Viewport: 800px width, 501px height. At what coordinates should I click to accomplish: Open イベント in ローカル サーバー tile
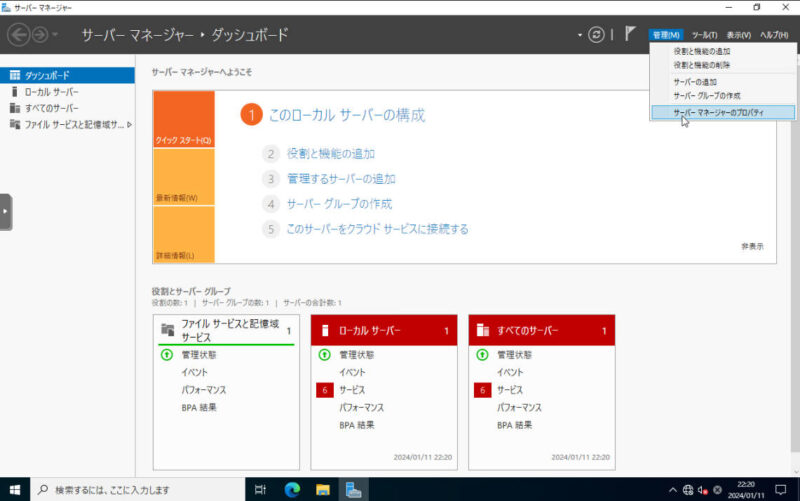click(352, 372)
